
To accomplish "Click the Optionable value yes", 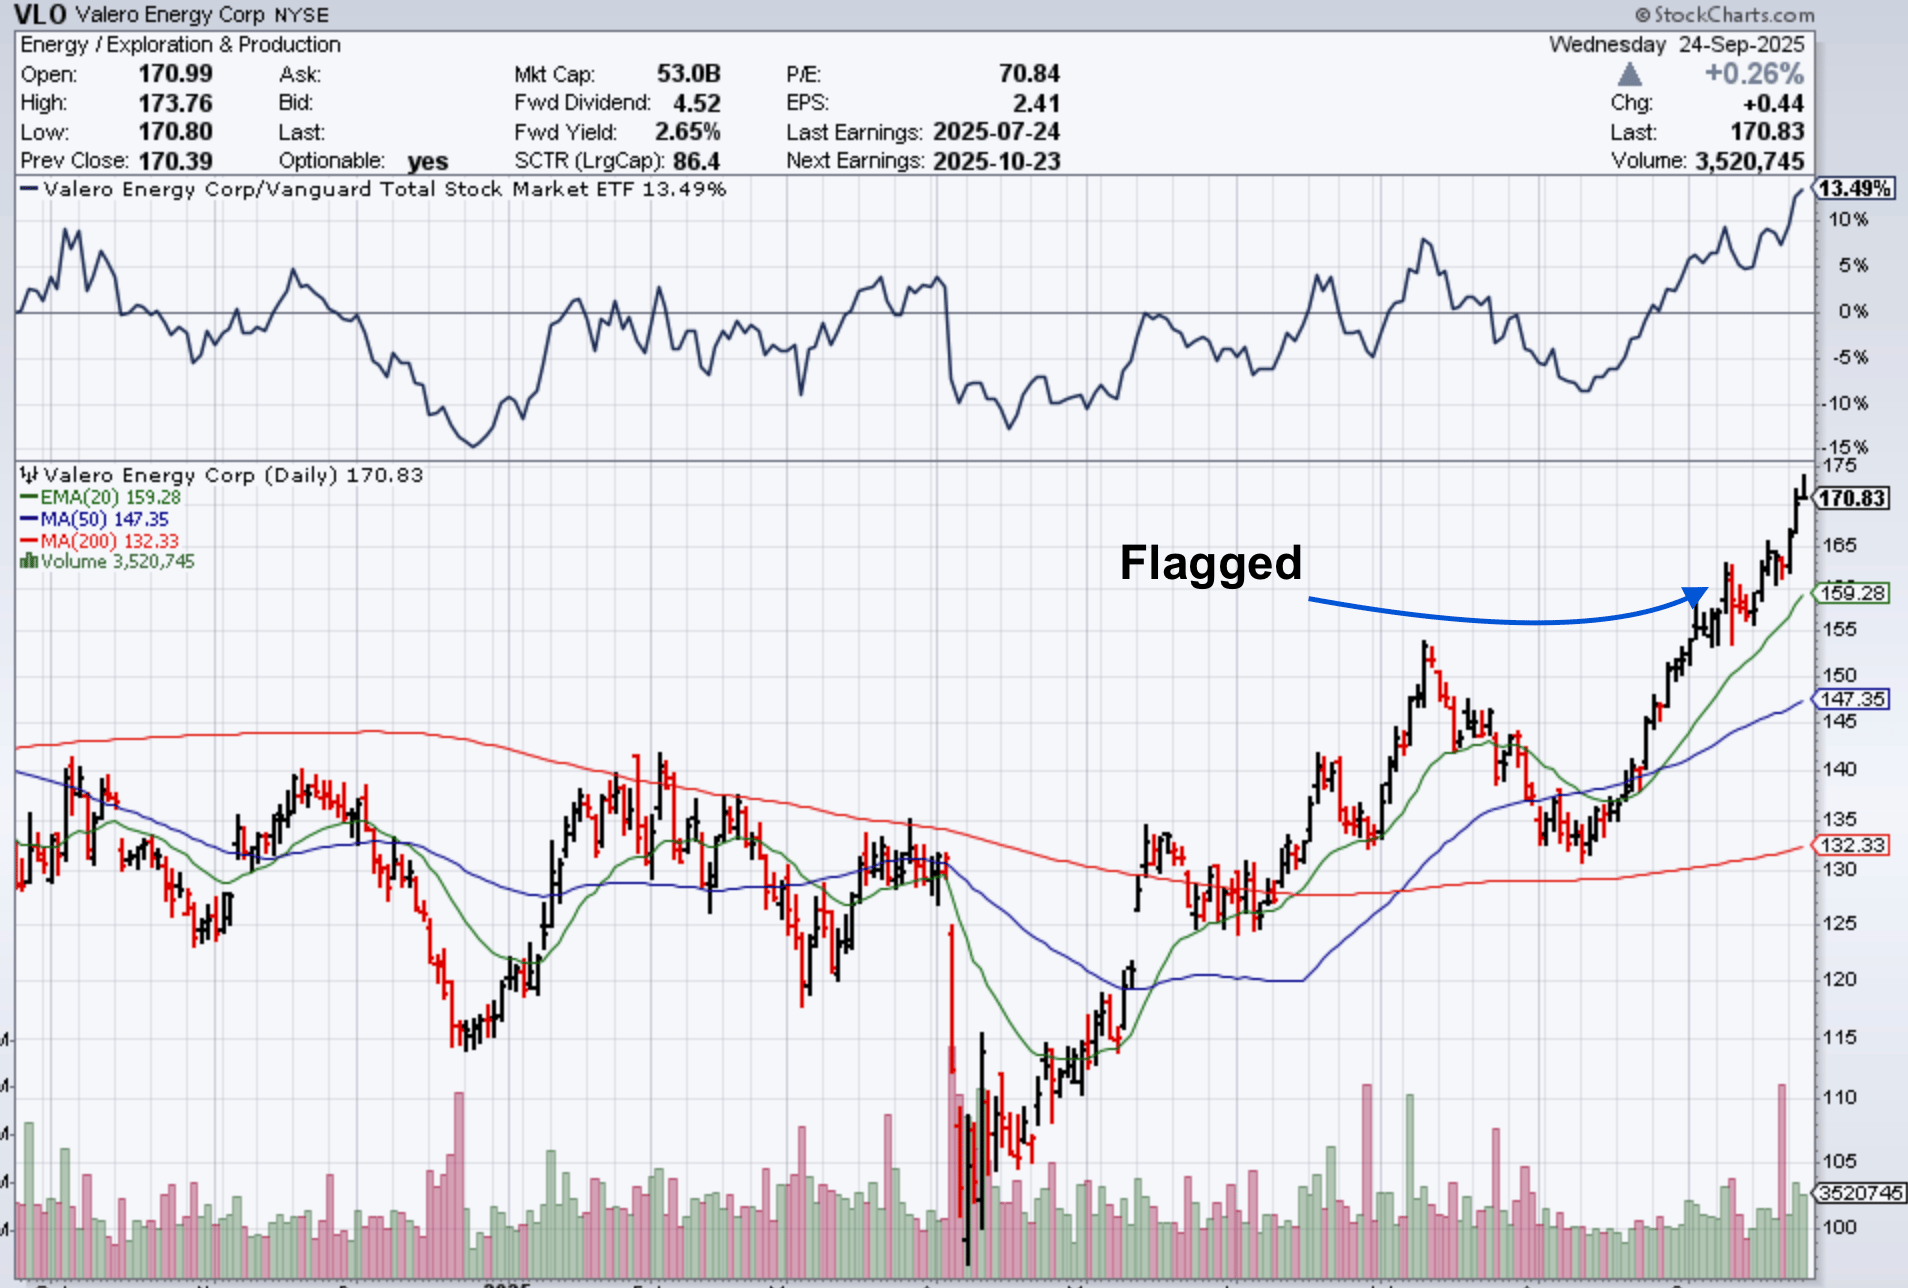I will pyautogui.click(x=428, y=162).
